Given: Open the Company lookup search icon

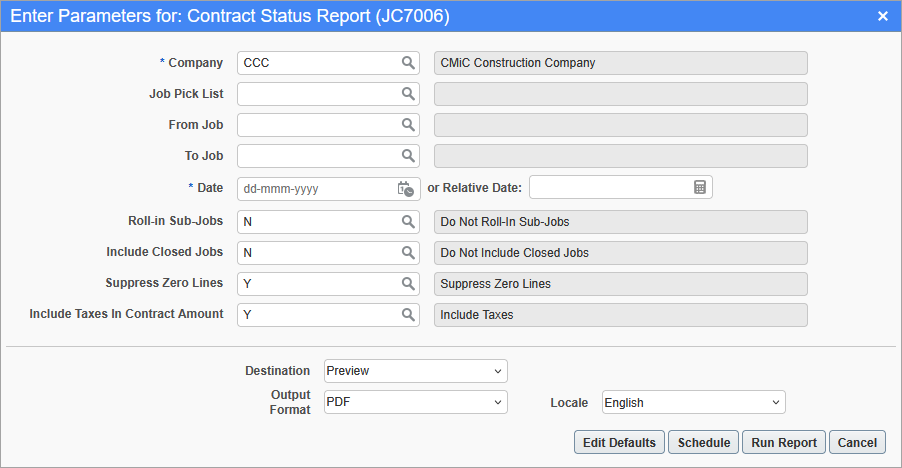Looking at the screenshot, I should (x=408, y=63).
